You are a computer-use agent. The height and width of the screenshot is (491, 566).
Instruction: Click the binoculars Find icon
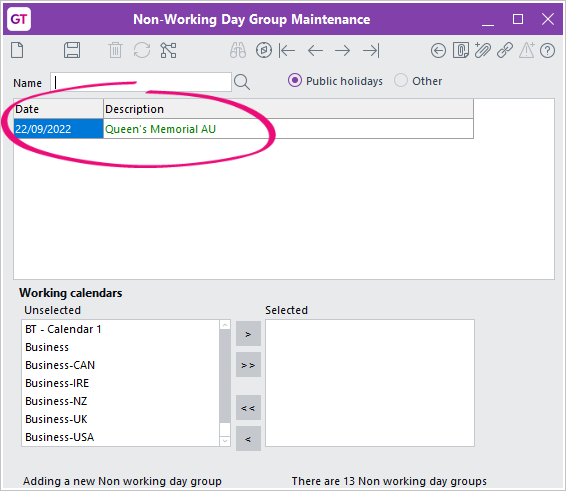point(238,50)
